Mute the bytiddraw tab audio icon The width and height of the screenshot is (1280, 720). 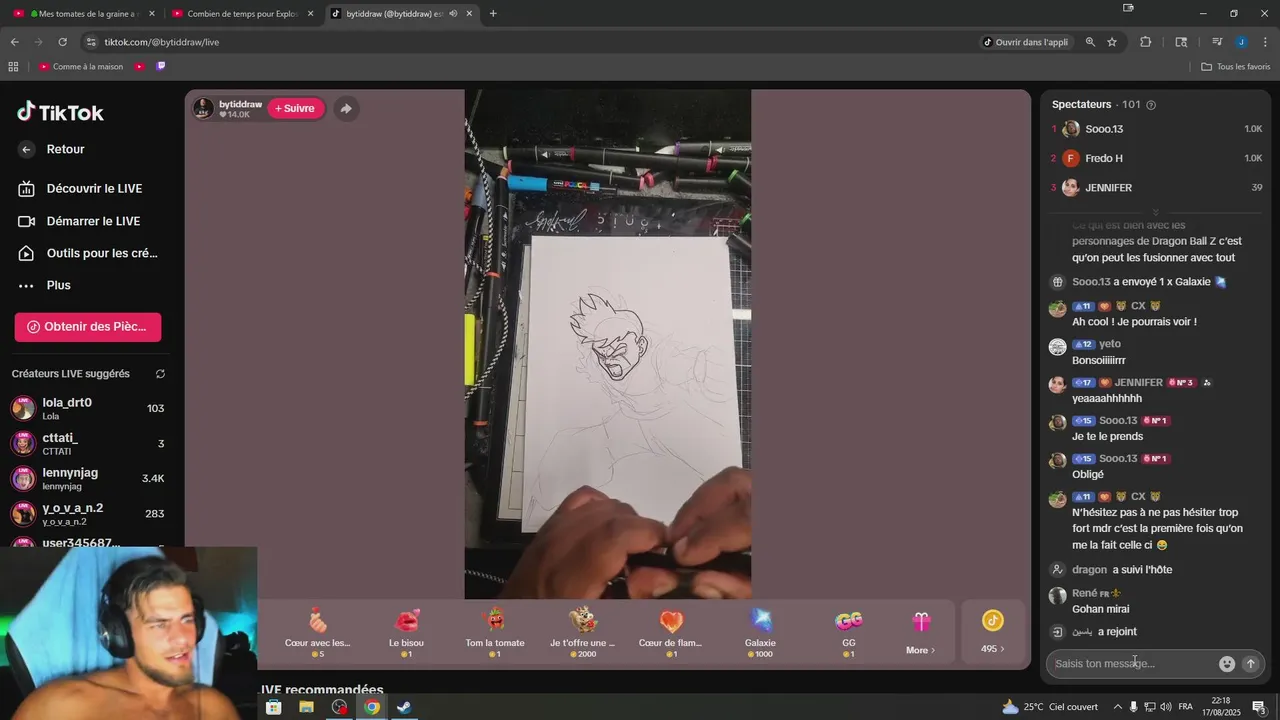click(x=453, y=14)
